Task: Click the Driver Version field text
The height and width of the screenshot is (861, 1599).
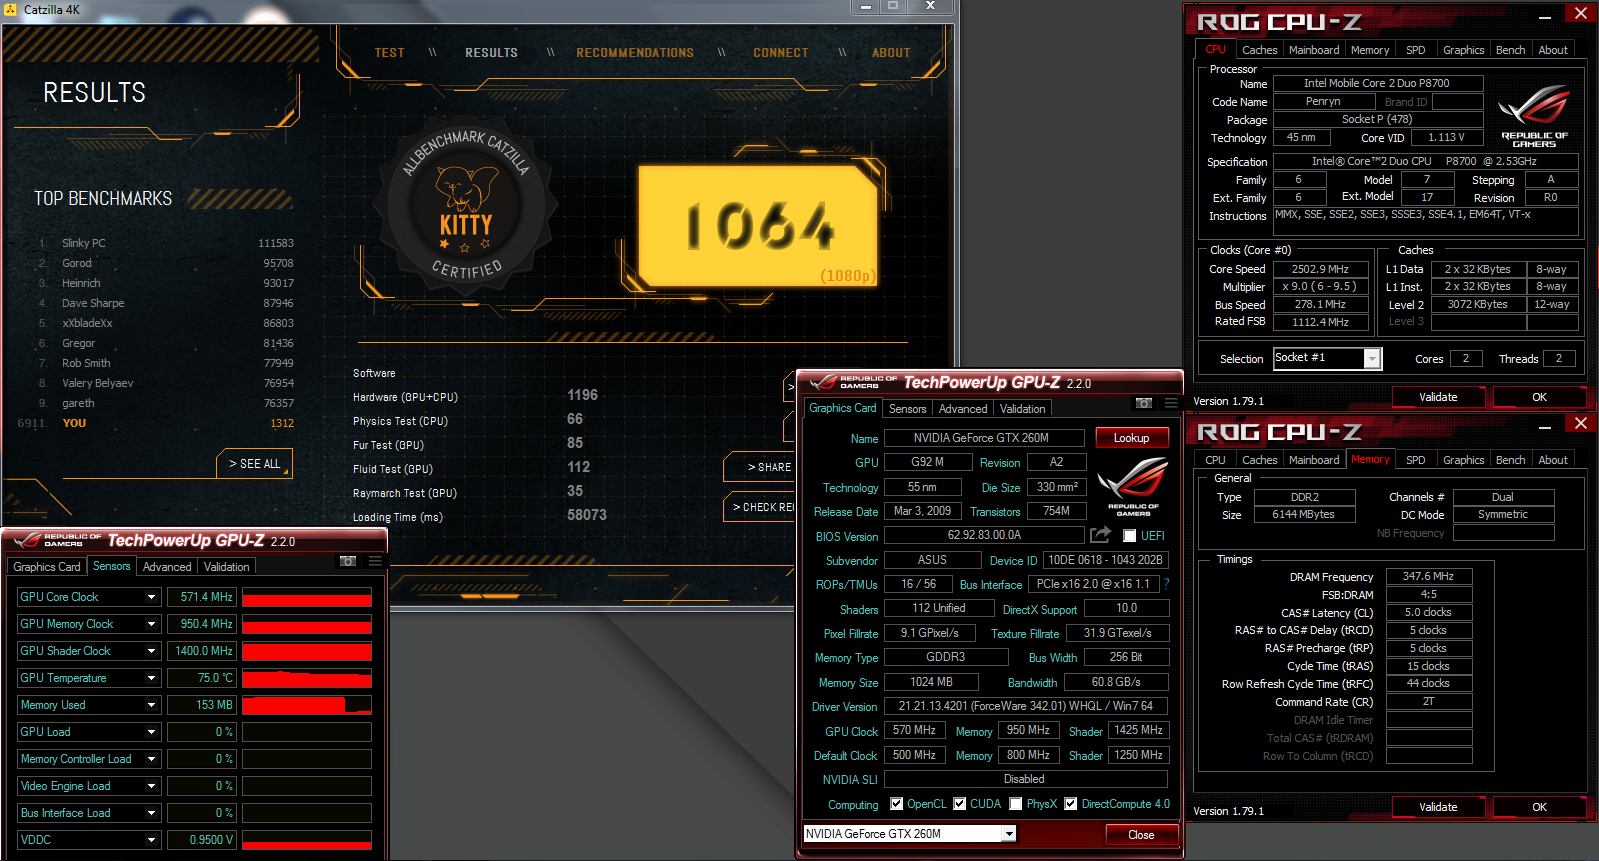Action: point(1025,706)
